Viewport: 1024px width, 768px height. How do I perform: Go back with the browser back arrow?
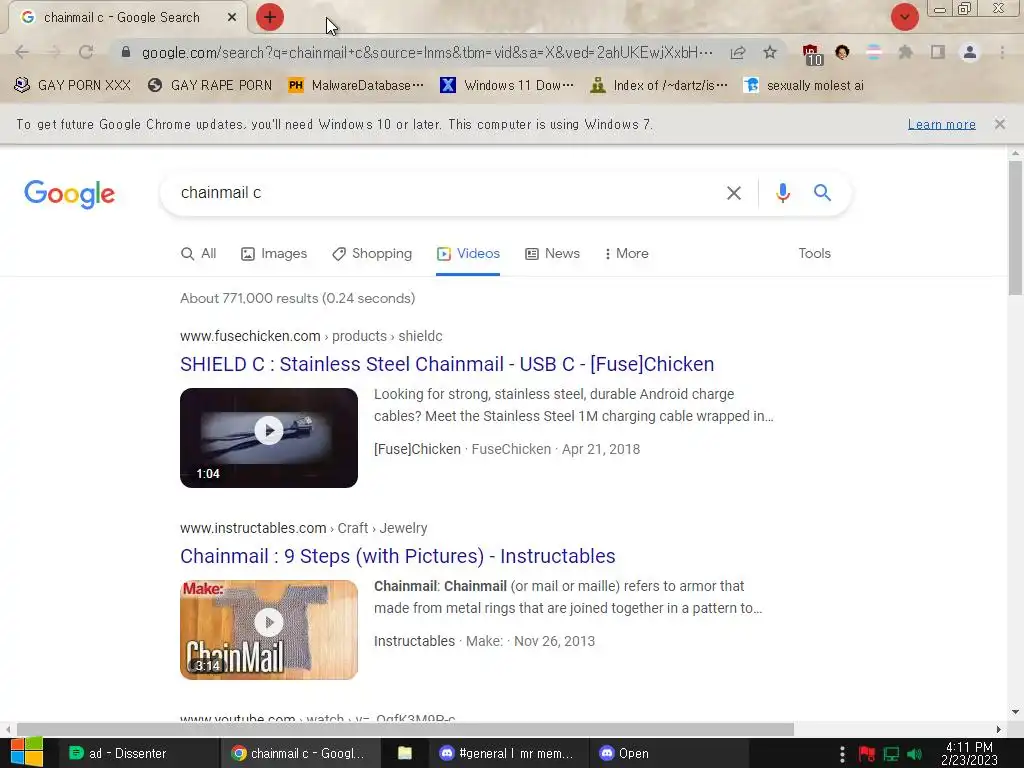click(x=22, y=52)
